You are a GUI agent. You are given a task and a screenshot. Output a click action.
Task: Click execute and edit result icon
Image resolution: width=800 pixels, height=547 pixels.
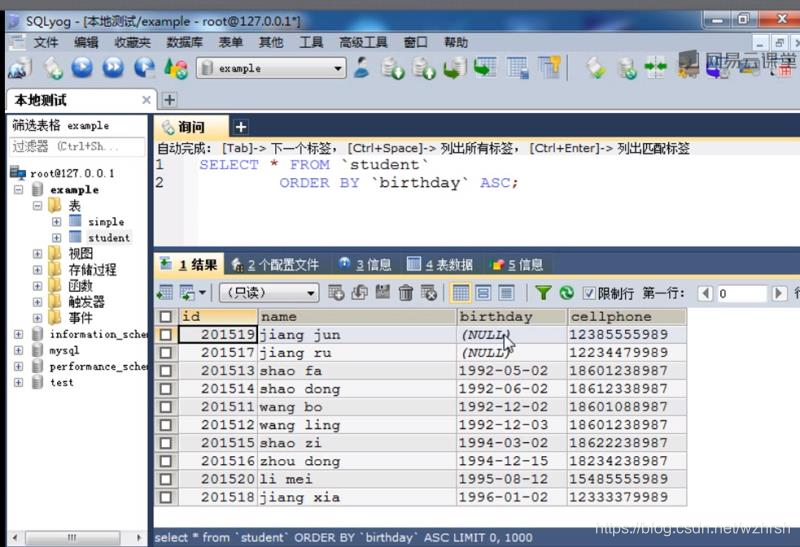pos(144,68)
